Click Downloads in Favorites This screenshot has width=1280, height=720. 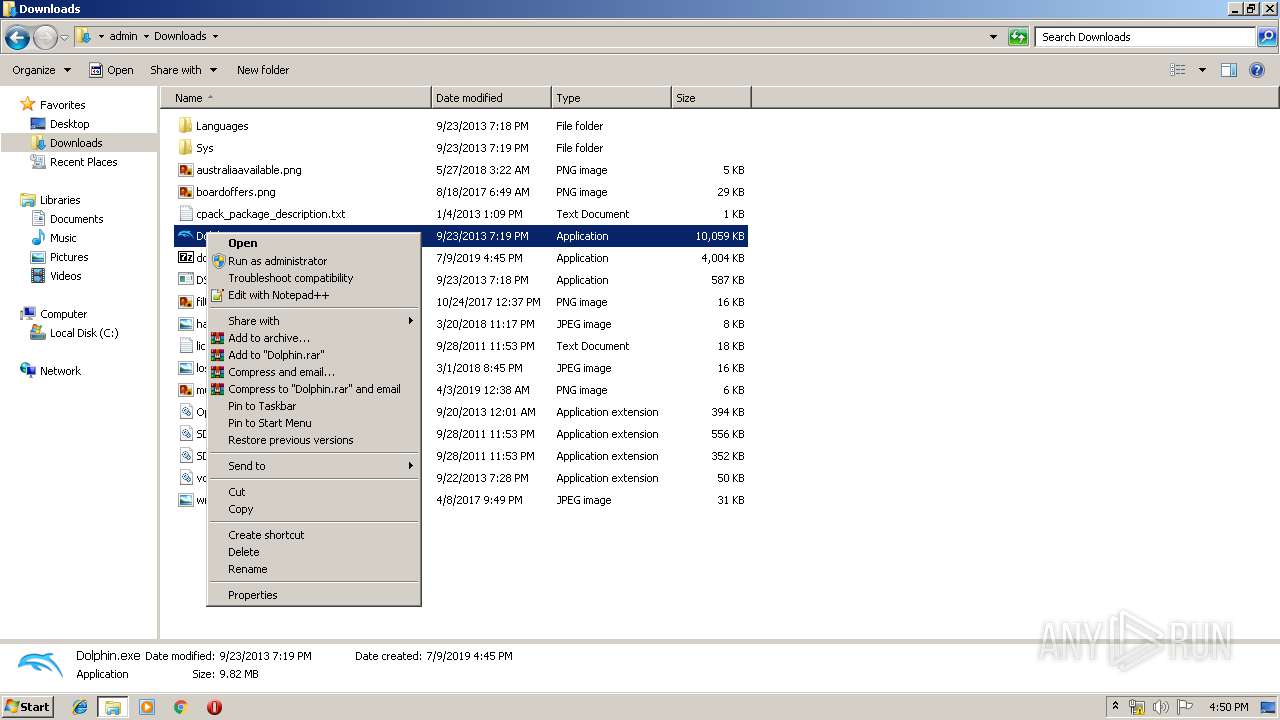tap(76, 143)
